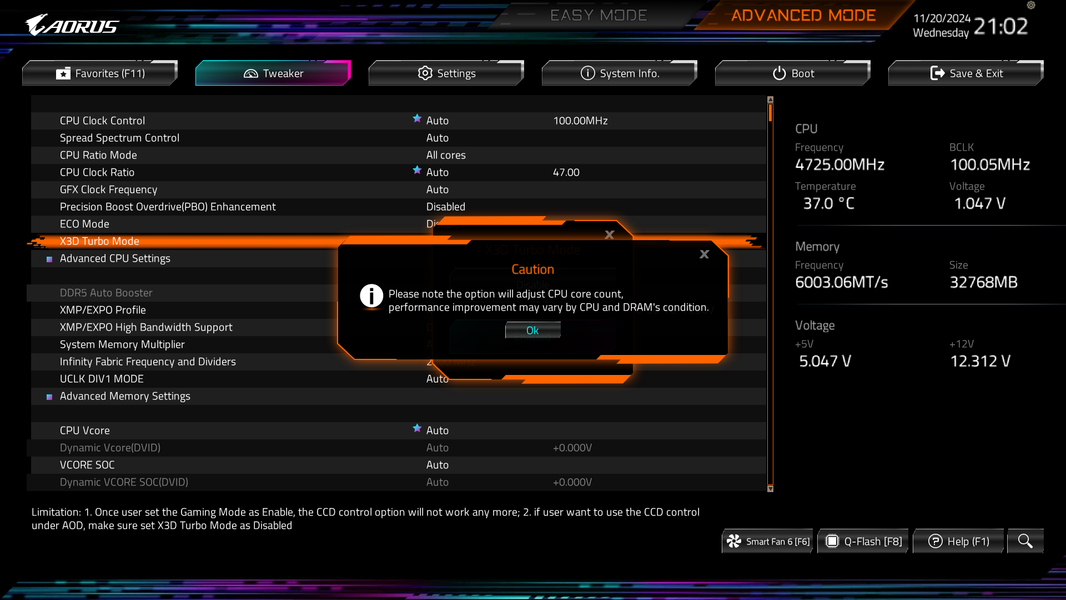The height and width of the screenshot is (600, 1066).
Task: Close the X3D Turbo Mode popup behind the Caution dialog
Action: pyautogui.click(x=609, y=234)
